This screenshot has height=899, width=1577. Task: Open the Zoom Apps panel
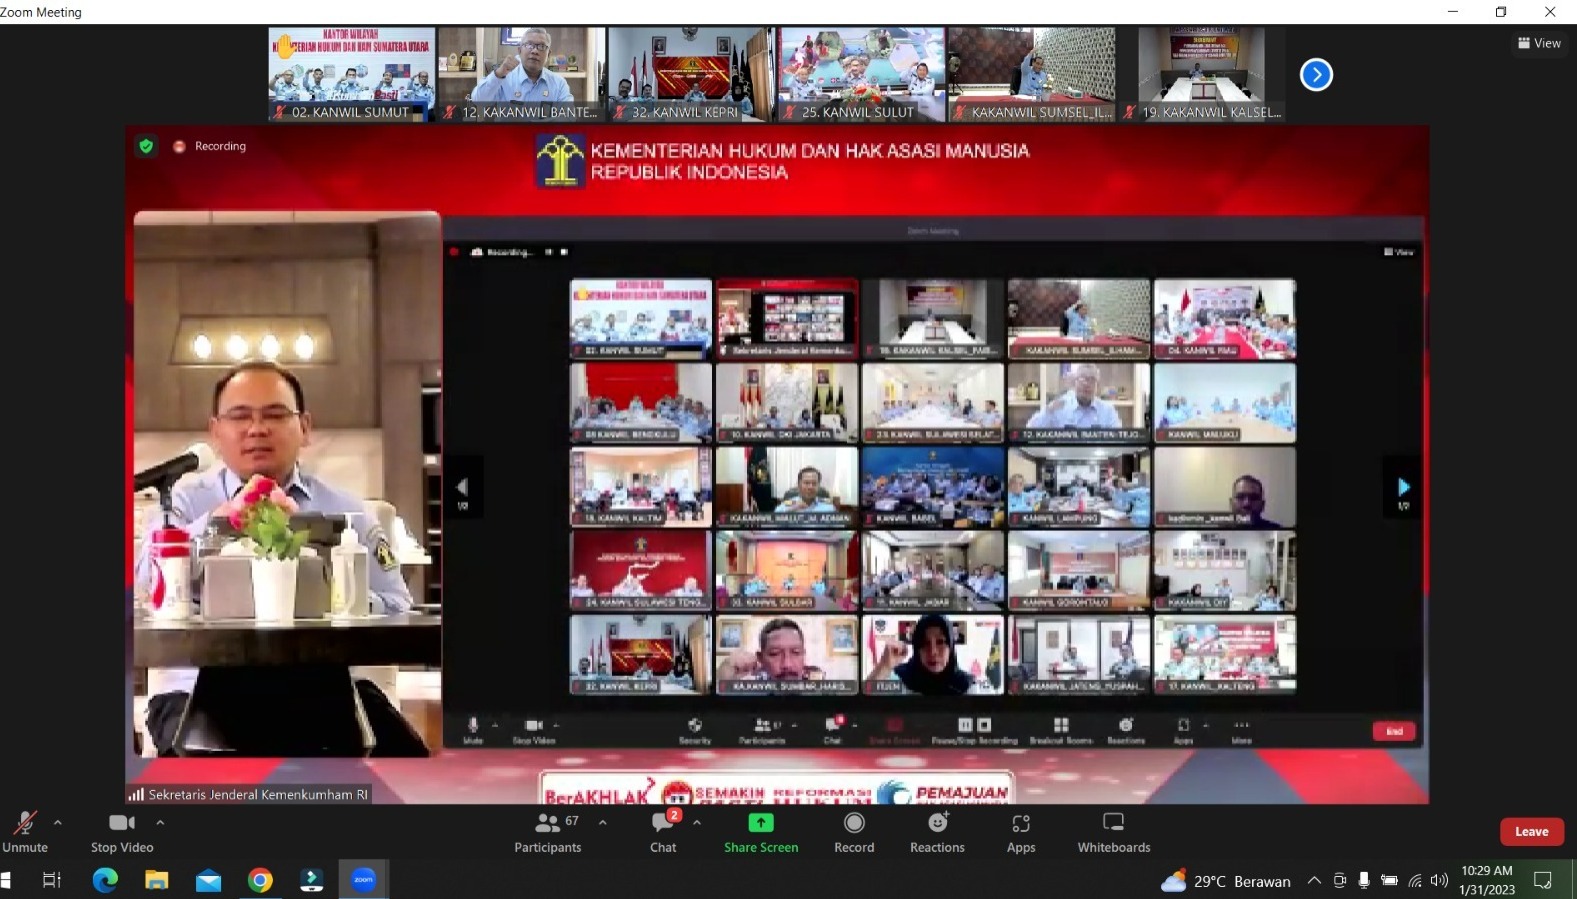[1021, 831]
